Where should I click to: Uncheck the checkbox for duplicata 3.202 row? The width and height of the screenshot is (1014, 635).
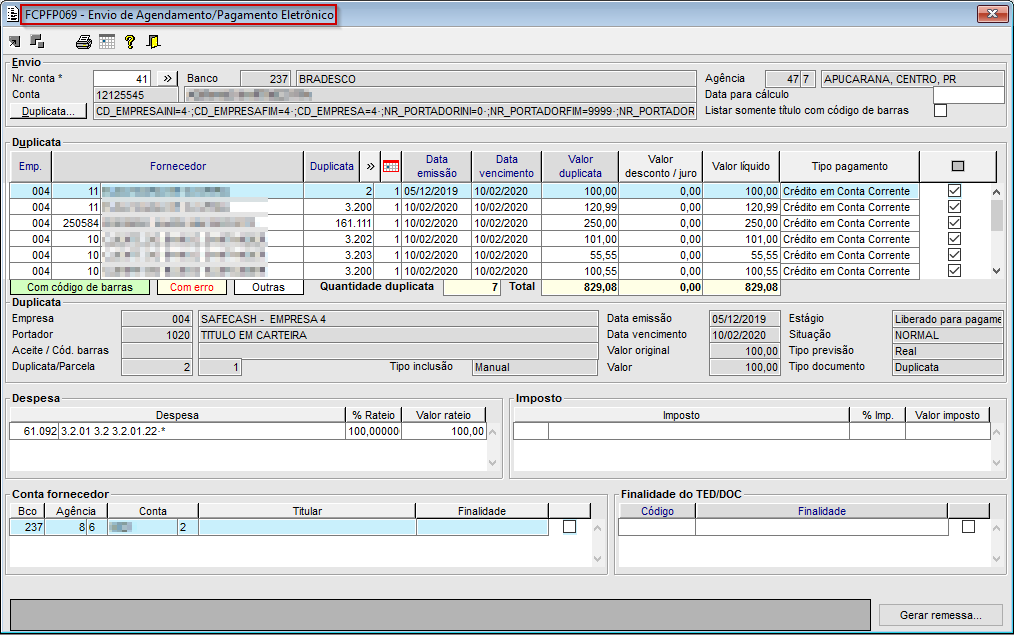click(954, 239)
